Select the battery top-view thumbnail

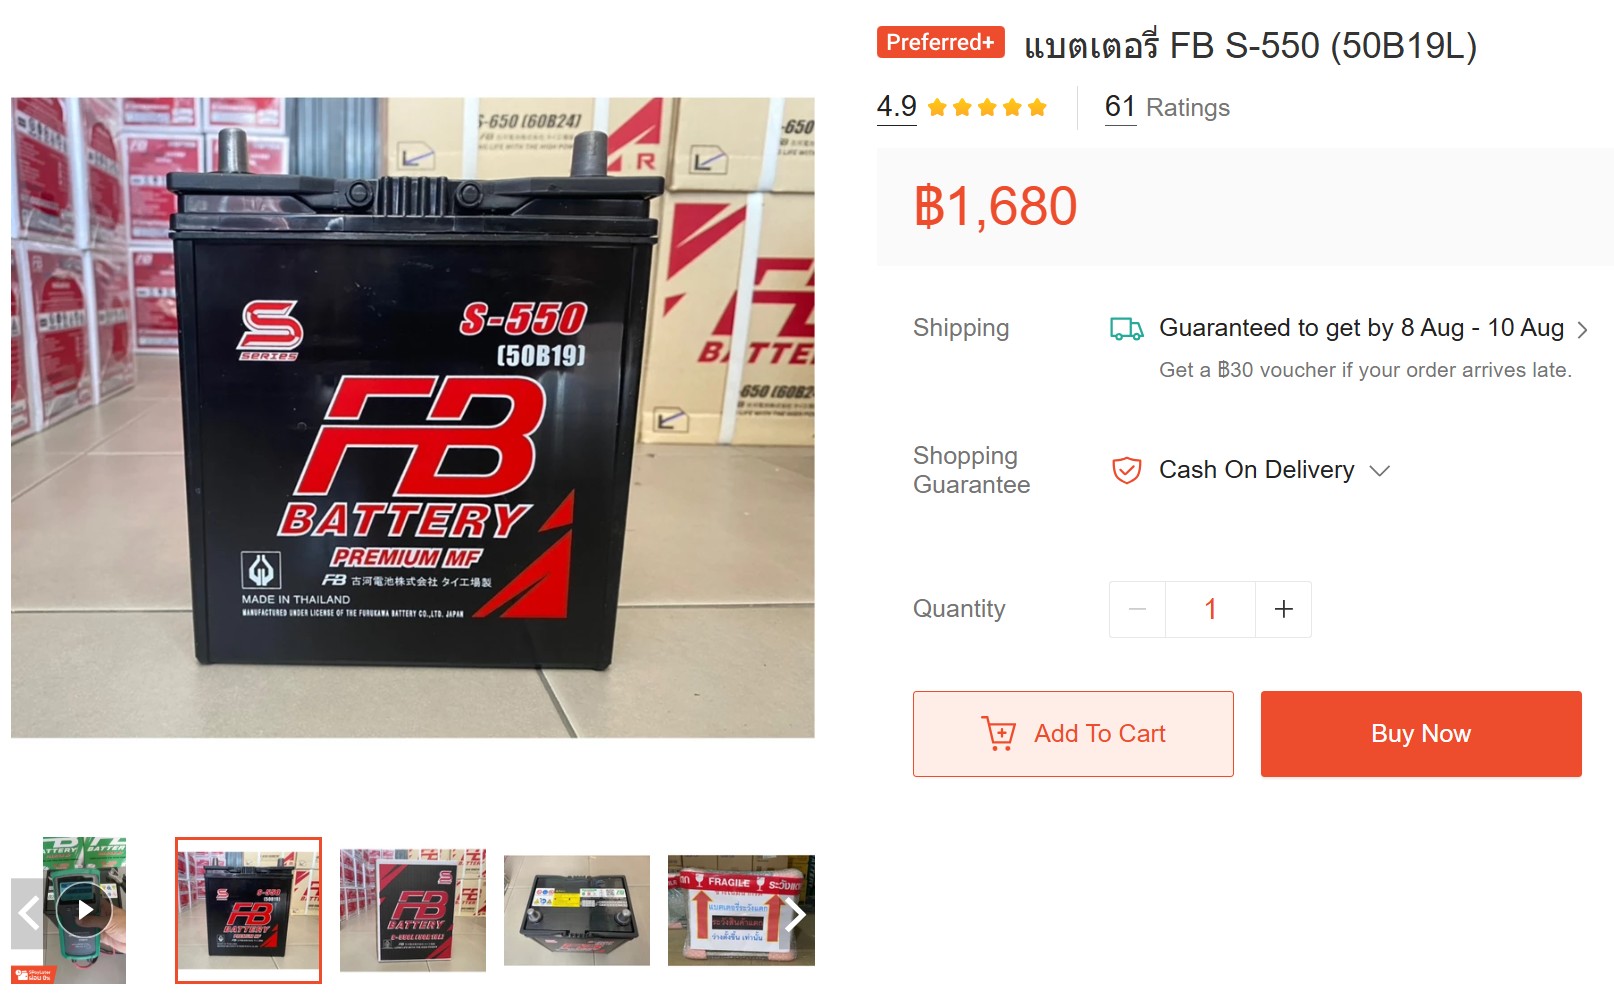[x=577, y=910]
